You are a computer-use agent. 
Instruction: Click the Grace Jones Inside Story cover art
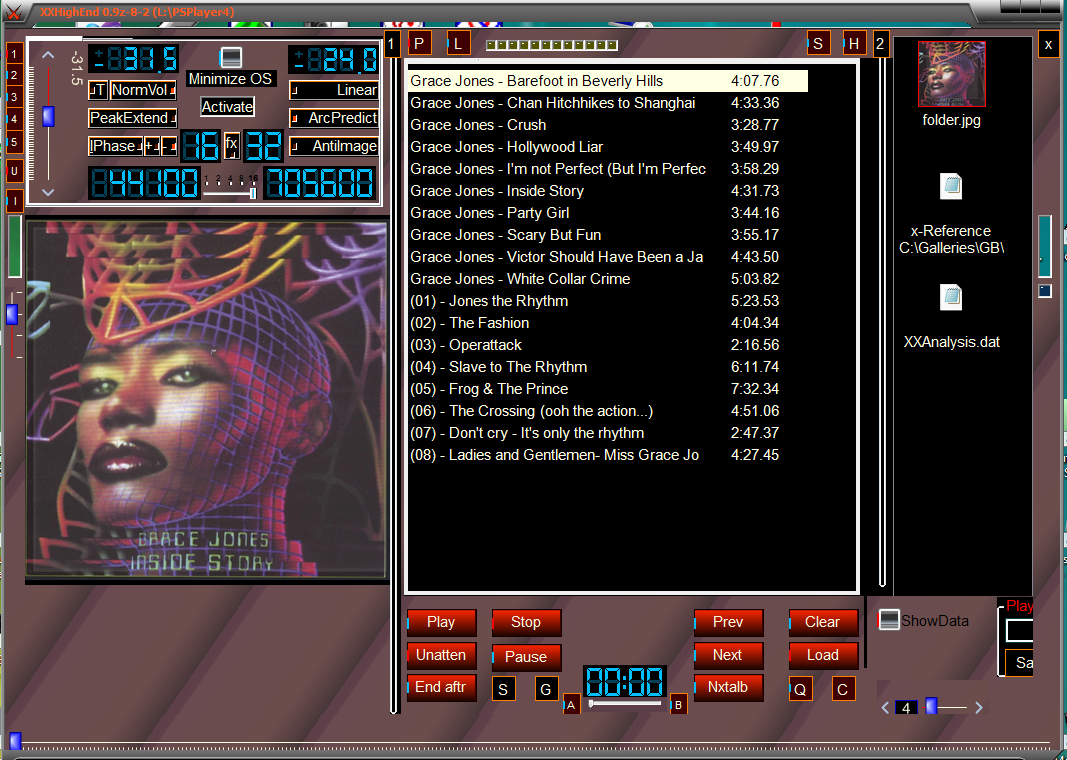(x=206, y=399)
